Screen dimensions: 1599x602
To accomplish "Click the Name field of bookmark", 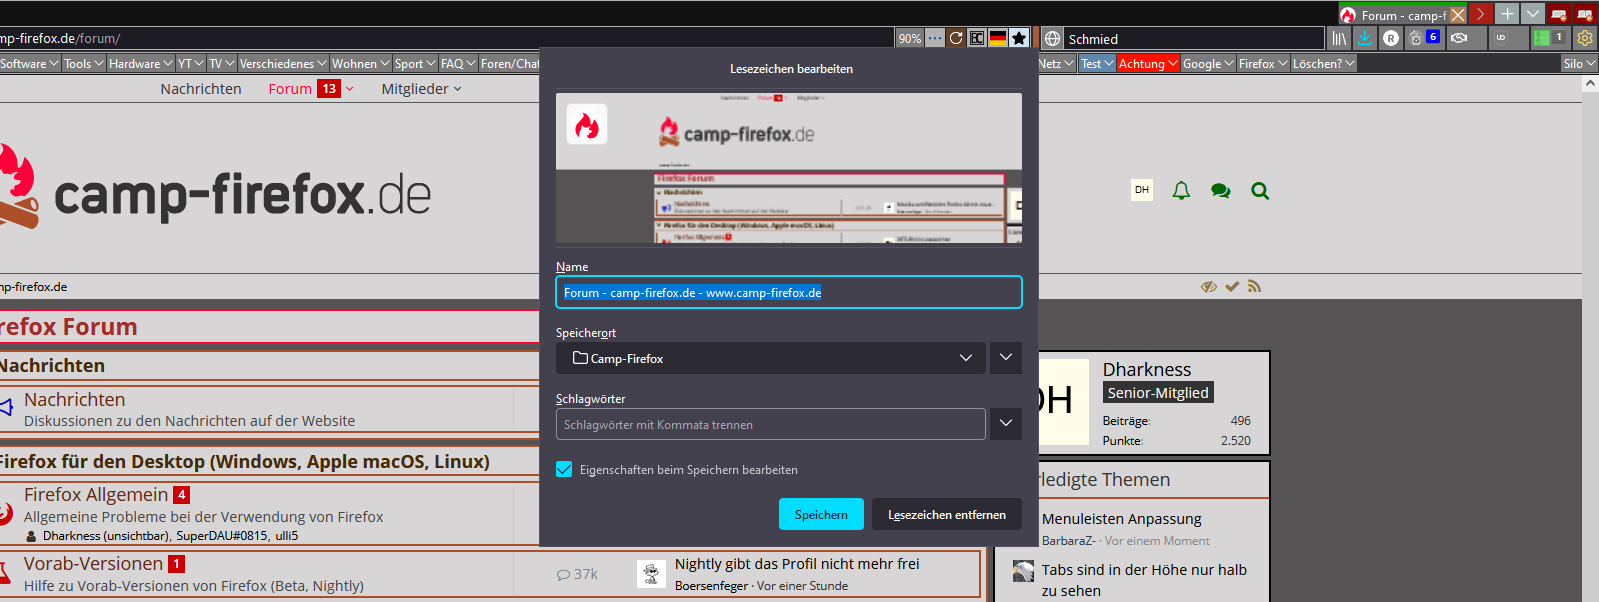I will 789,292.
